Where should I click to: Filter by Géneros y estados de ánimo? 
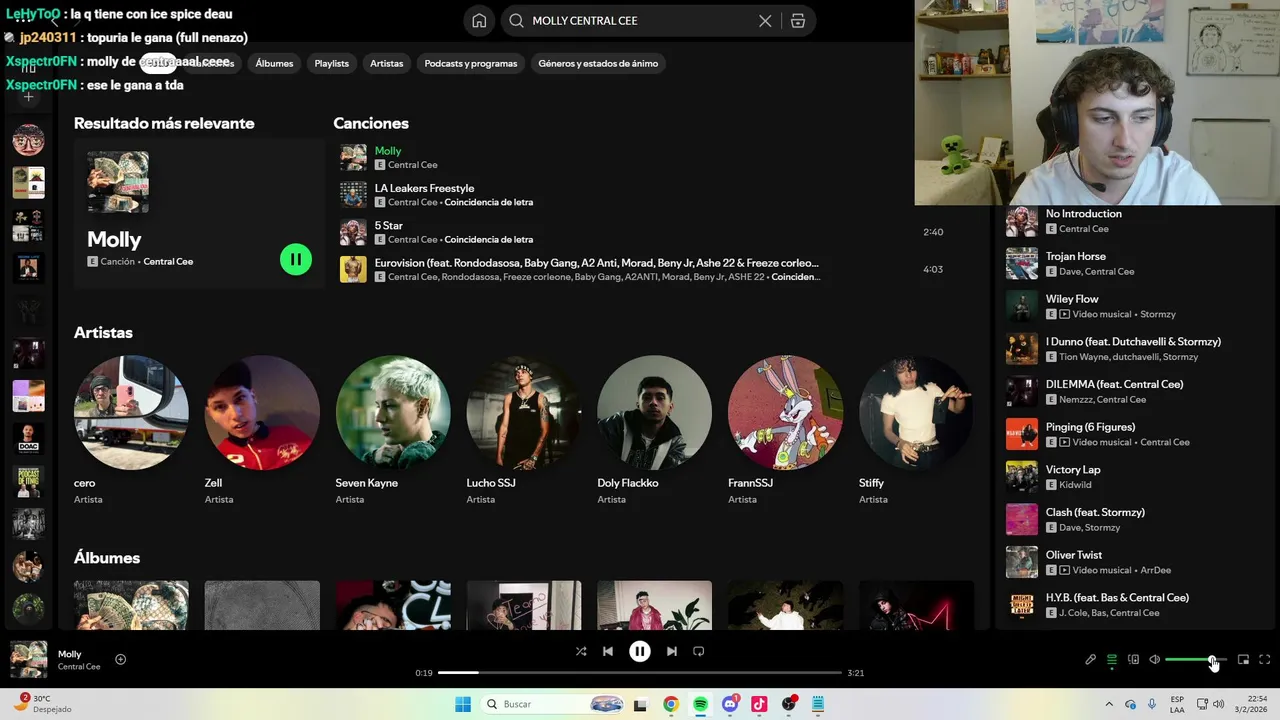(598, 63)
